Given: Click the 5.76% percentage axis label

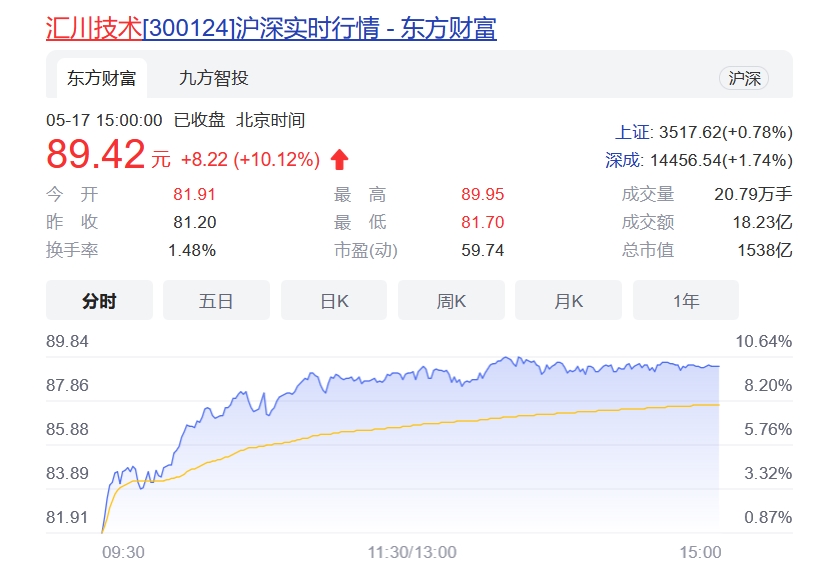Looking at the screenshot, I should pos(768,429).
